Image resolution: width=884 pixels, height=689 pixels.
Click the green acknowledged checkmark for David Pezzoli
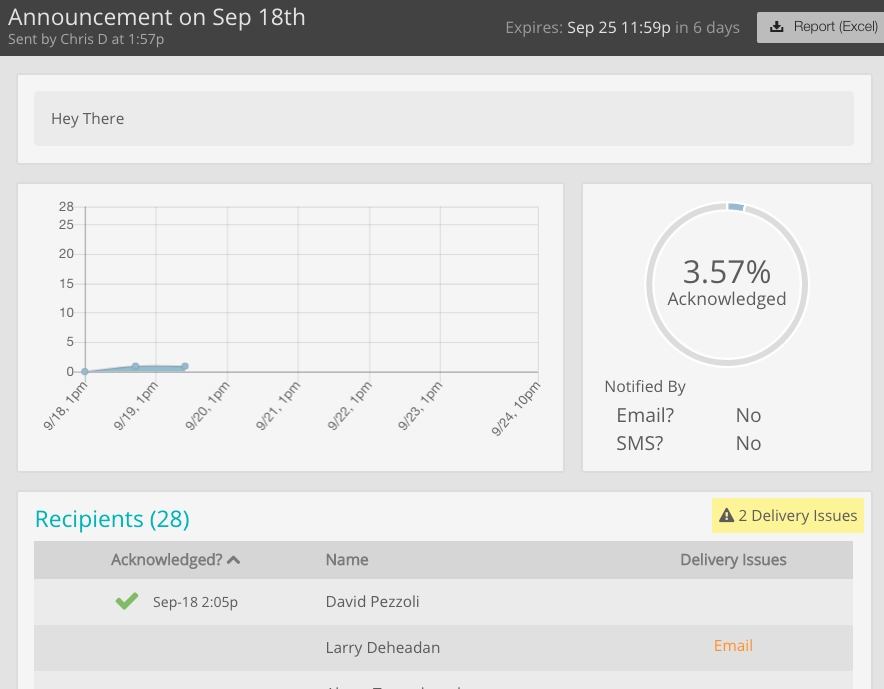tap(127, 601)
